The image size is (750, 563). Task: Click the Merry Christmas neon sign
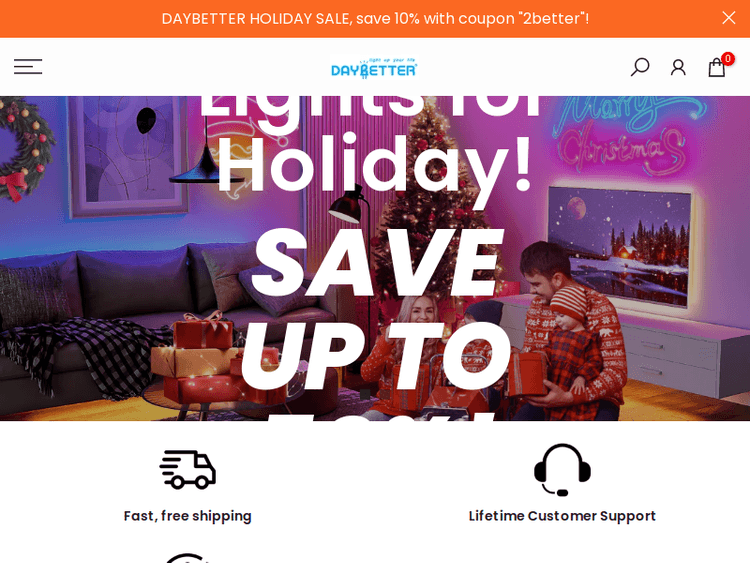point(624,134)
